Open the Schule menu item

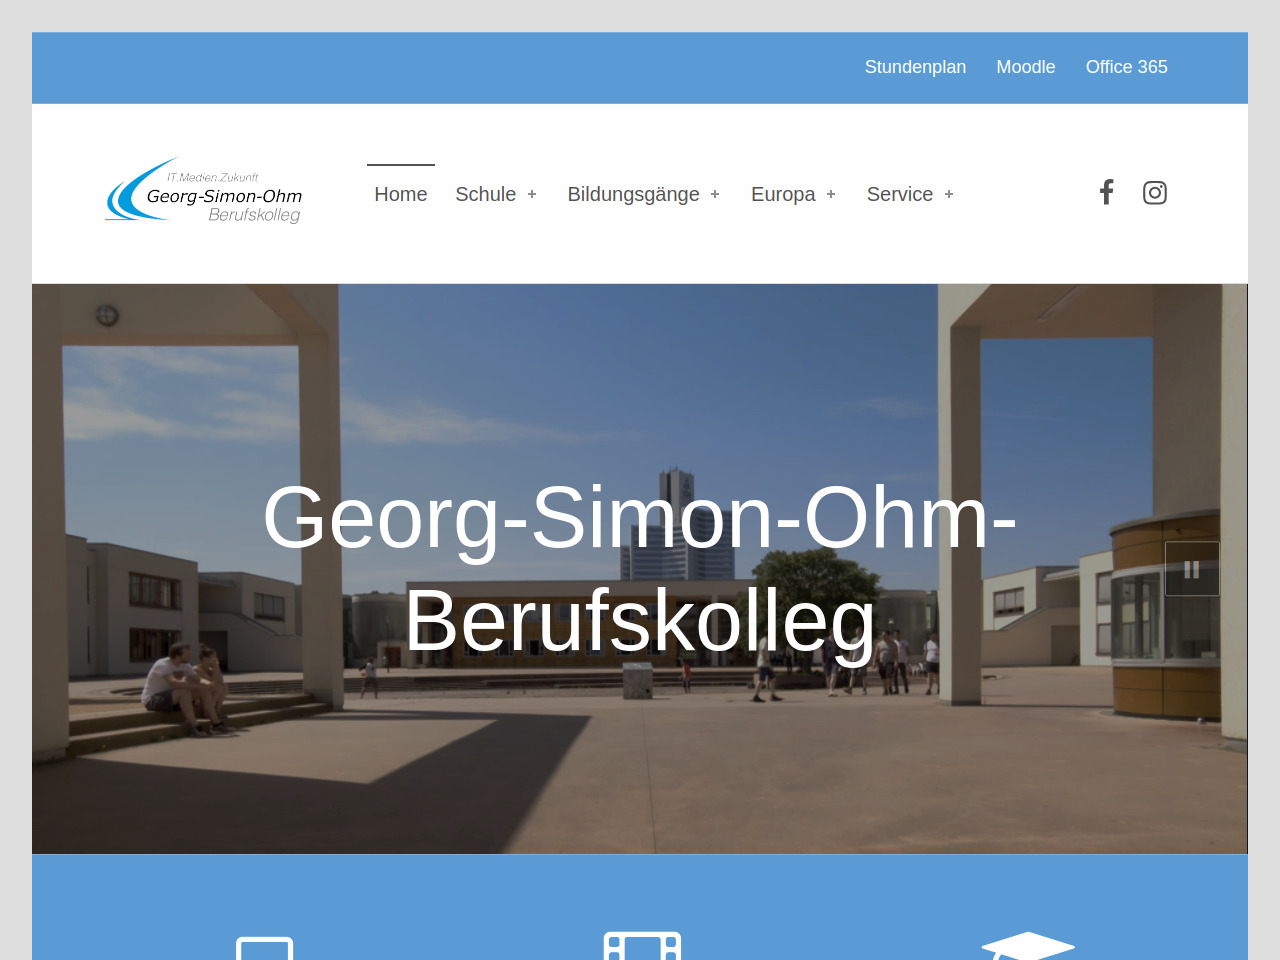[x=486, y=194]
